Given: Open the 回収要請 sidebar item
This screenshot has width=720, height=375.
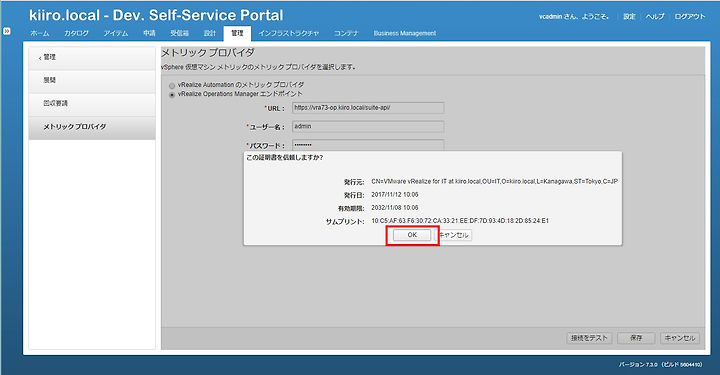Looking at the screenshot, I should 92,104.
